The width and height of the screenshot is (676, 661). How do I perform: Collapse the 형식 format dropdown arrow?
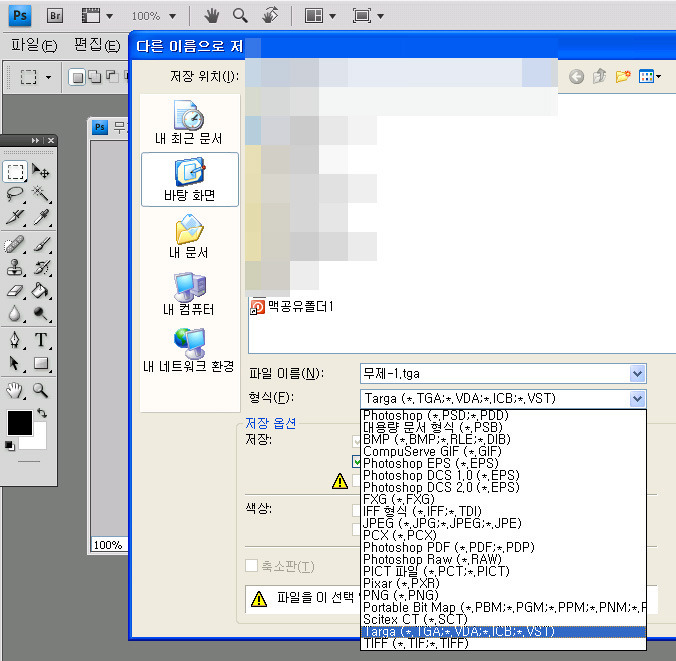[637, 398]
